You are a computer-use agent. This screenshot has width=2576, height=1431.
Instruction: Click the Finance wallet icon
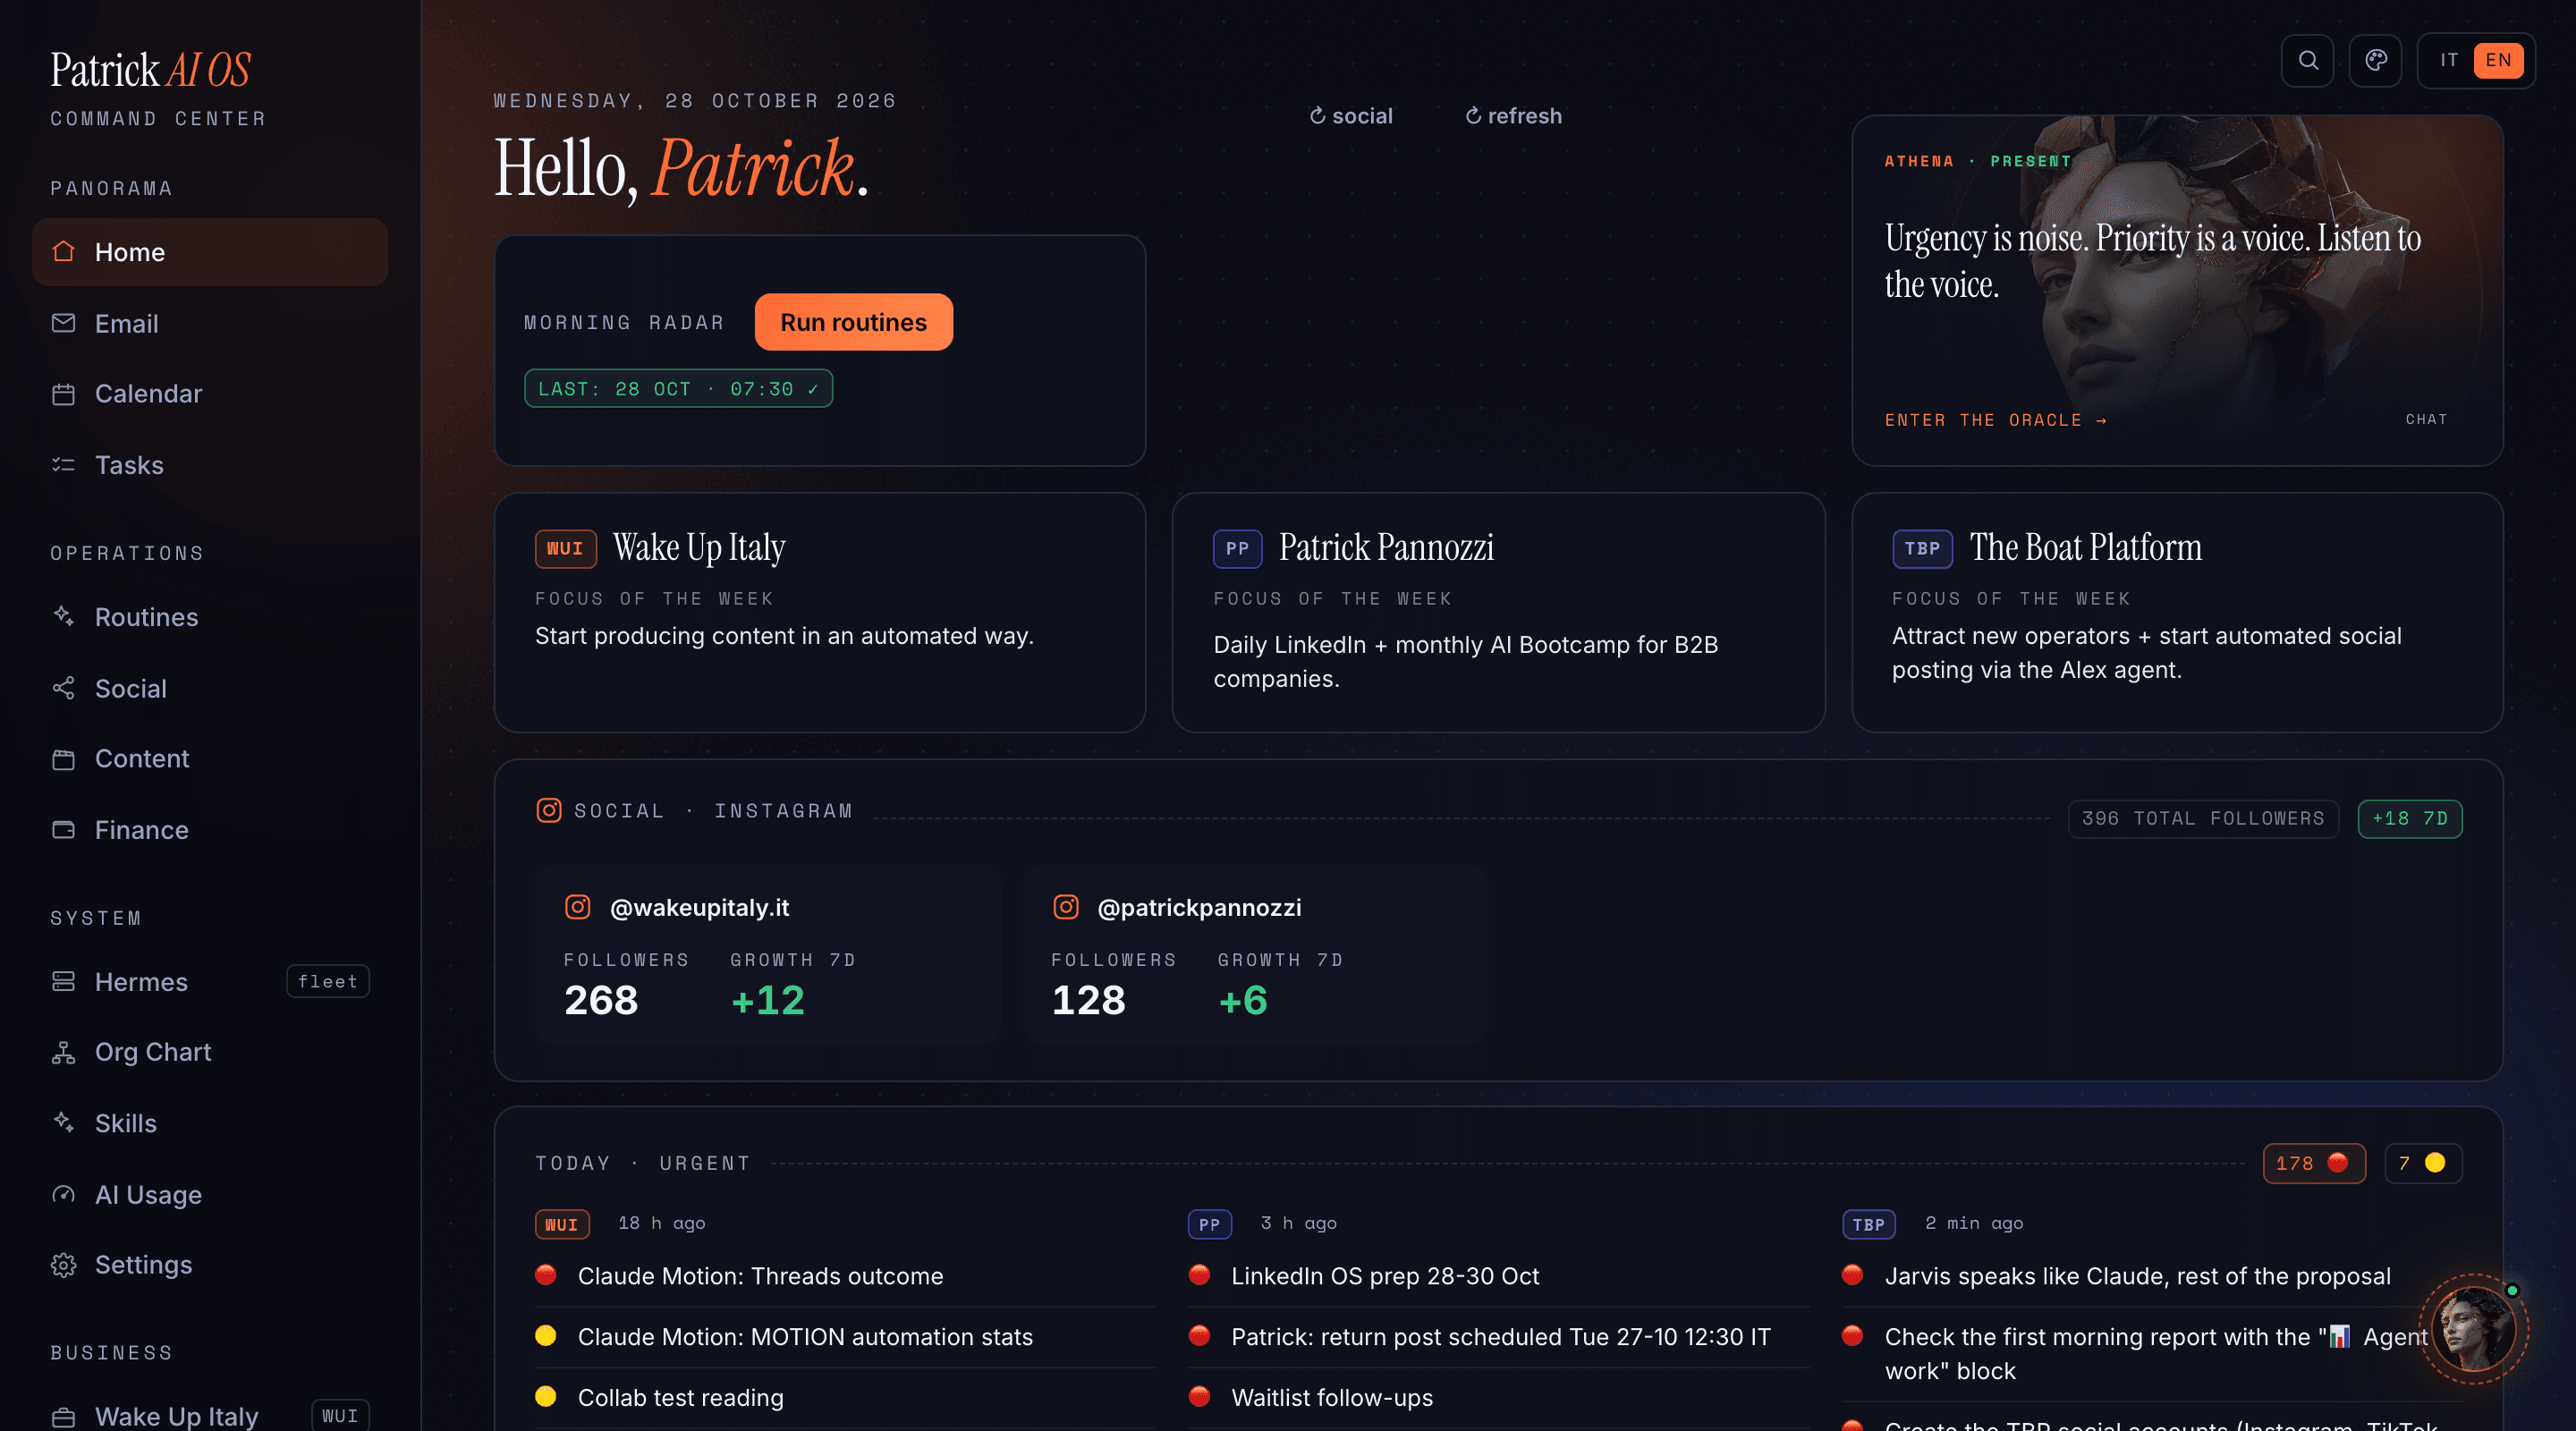64,830
